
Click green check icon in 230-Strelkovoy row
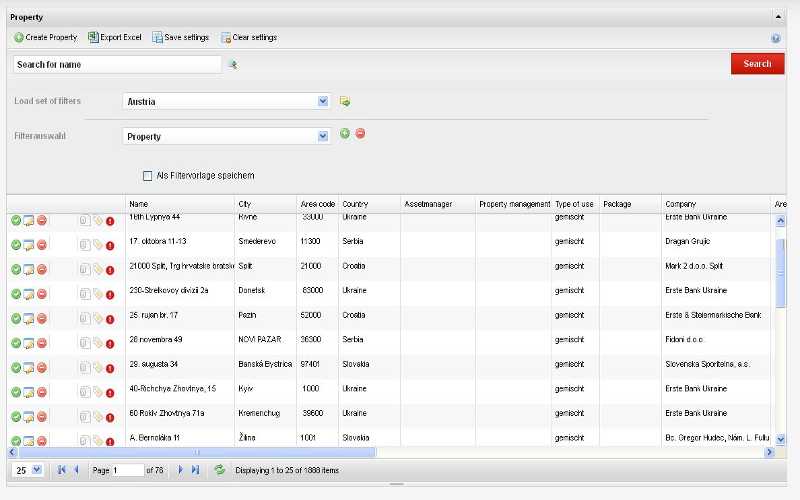pos(16,294)
